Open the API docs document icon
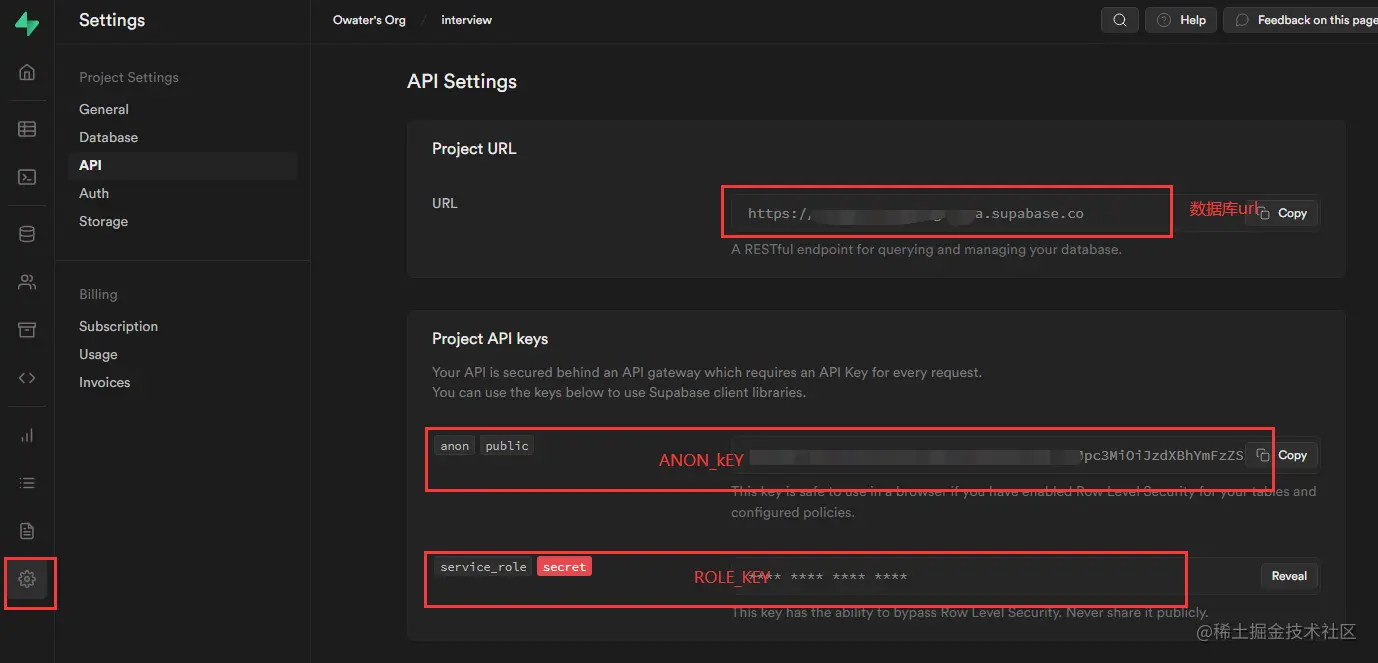This screenshot has width=1378, height=663. tap(27, 531)
